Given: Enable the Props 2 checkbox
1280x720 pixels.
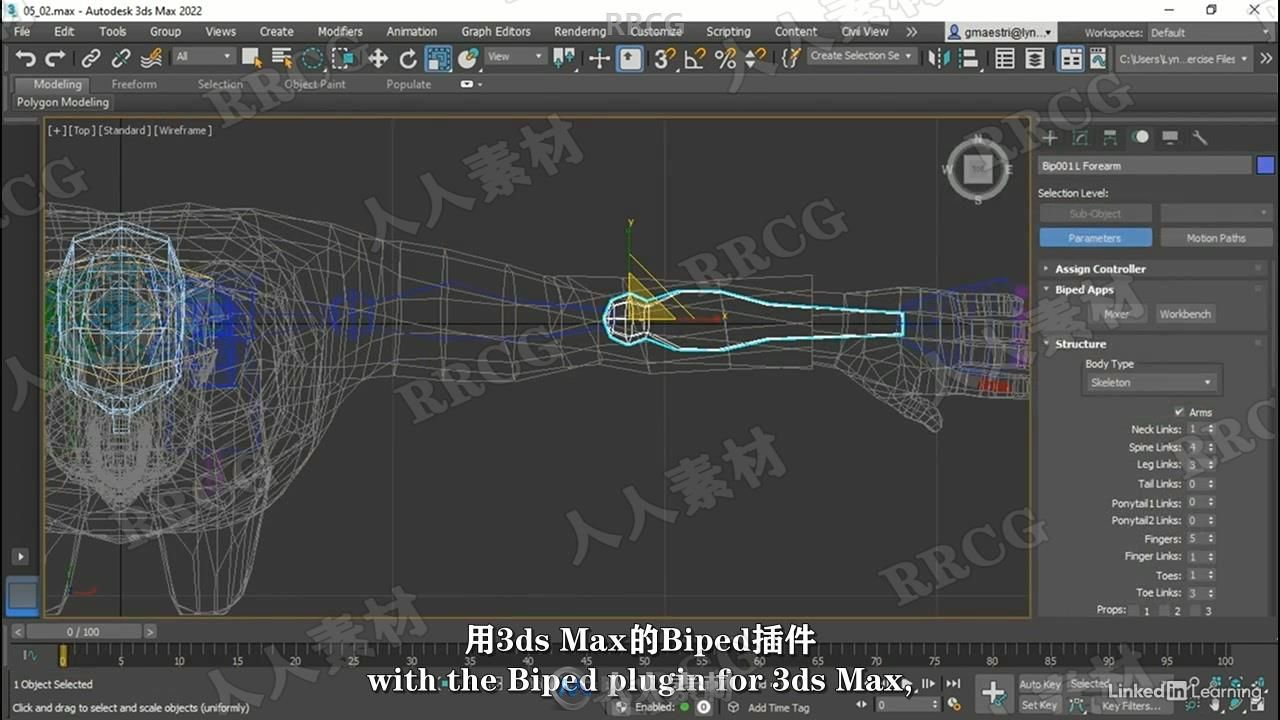Looking at the screenshot, I should pyautogui.click(x=1164, y=610).
